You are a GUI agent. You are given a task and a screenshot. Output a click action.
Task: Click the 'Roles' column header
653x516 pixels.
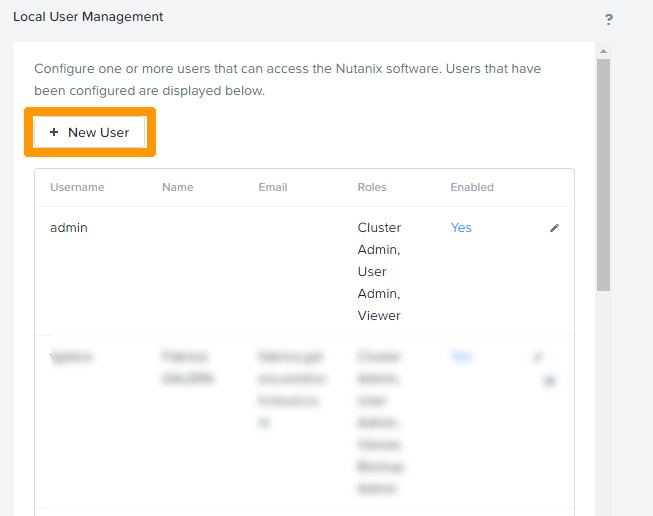click(372, 187)
